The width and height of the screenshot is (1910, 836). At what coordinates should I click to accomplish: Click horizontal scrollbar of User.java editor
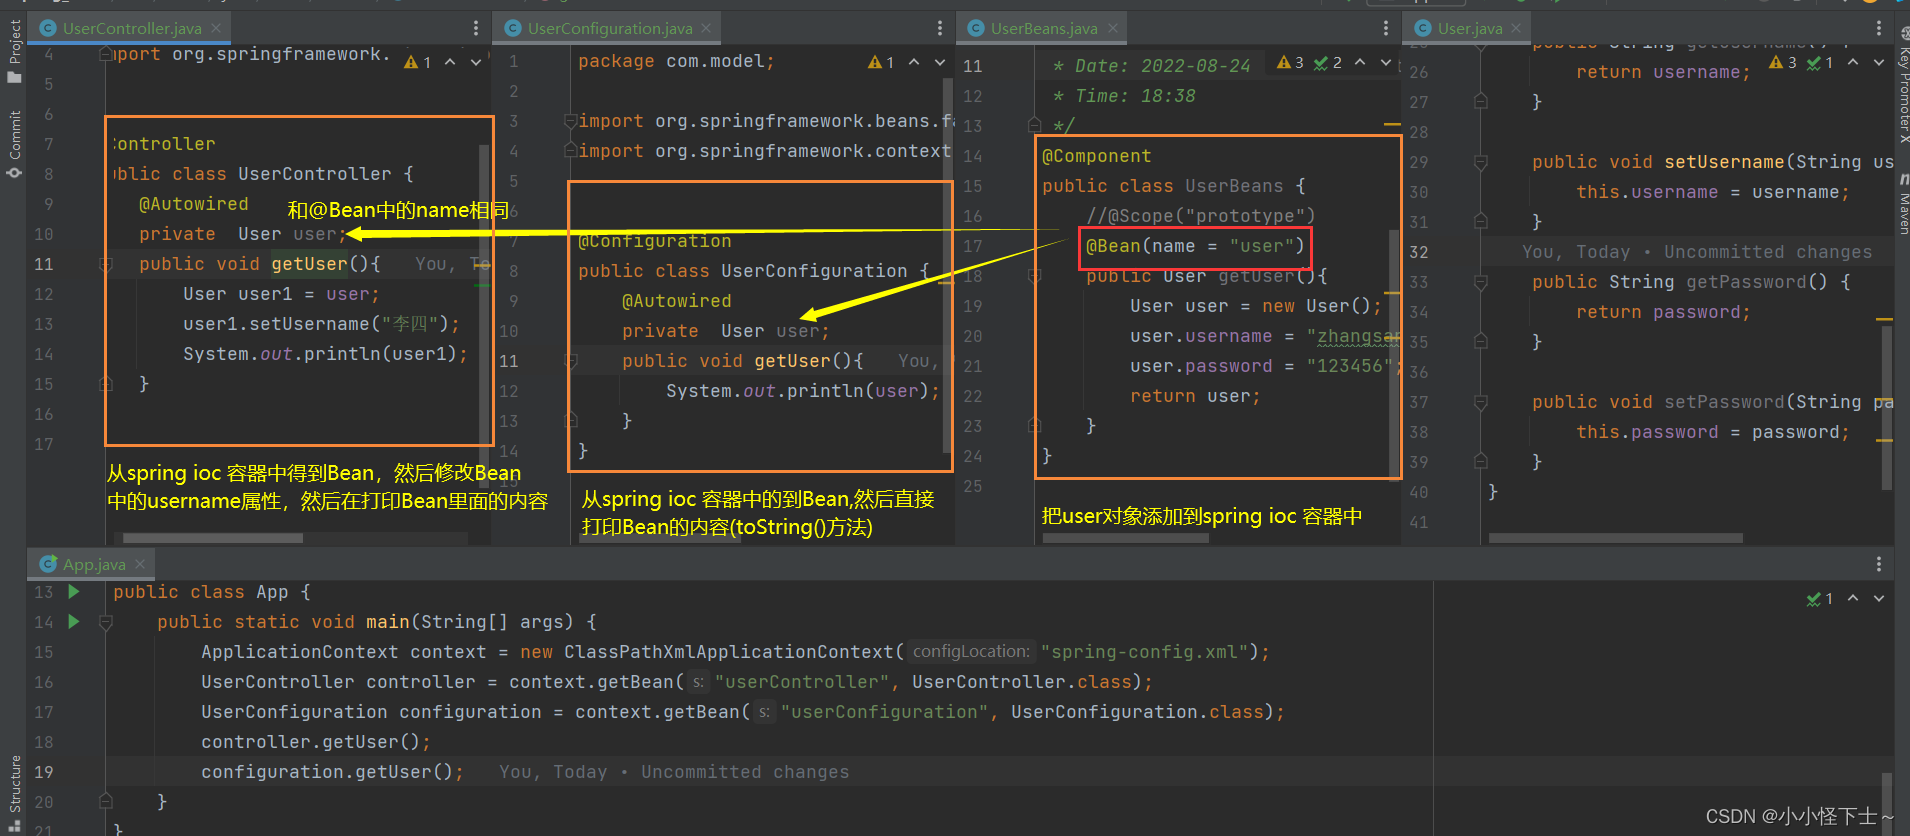coord(1615,538)
